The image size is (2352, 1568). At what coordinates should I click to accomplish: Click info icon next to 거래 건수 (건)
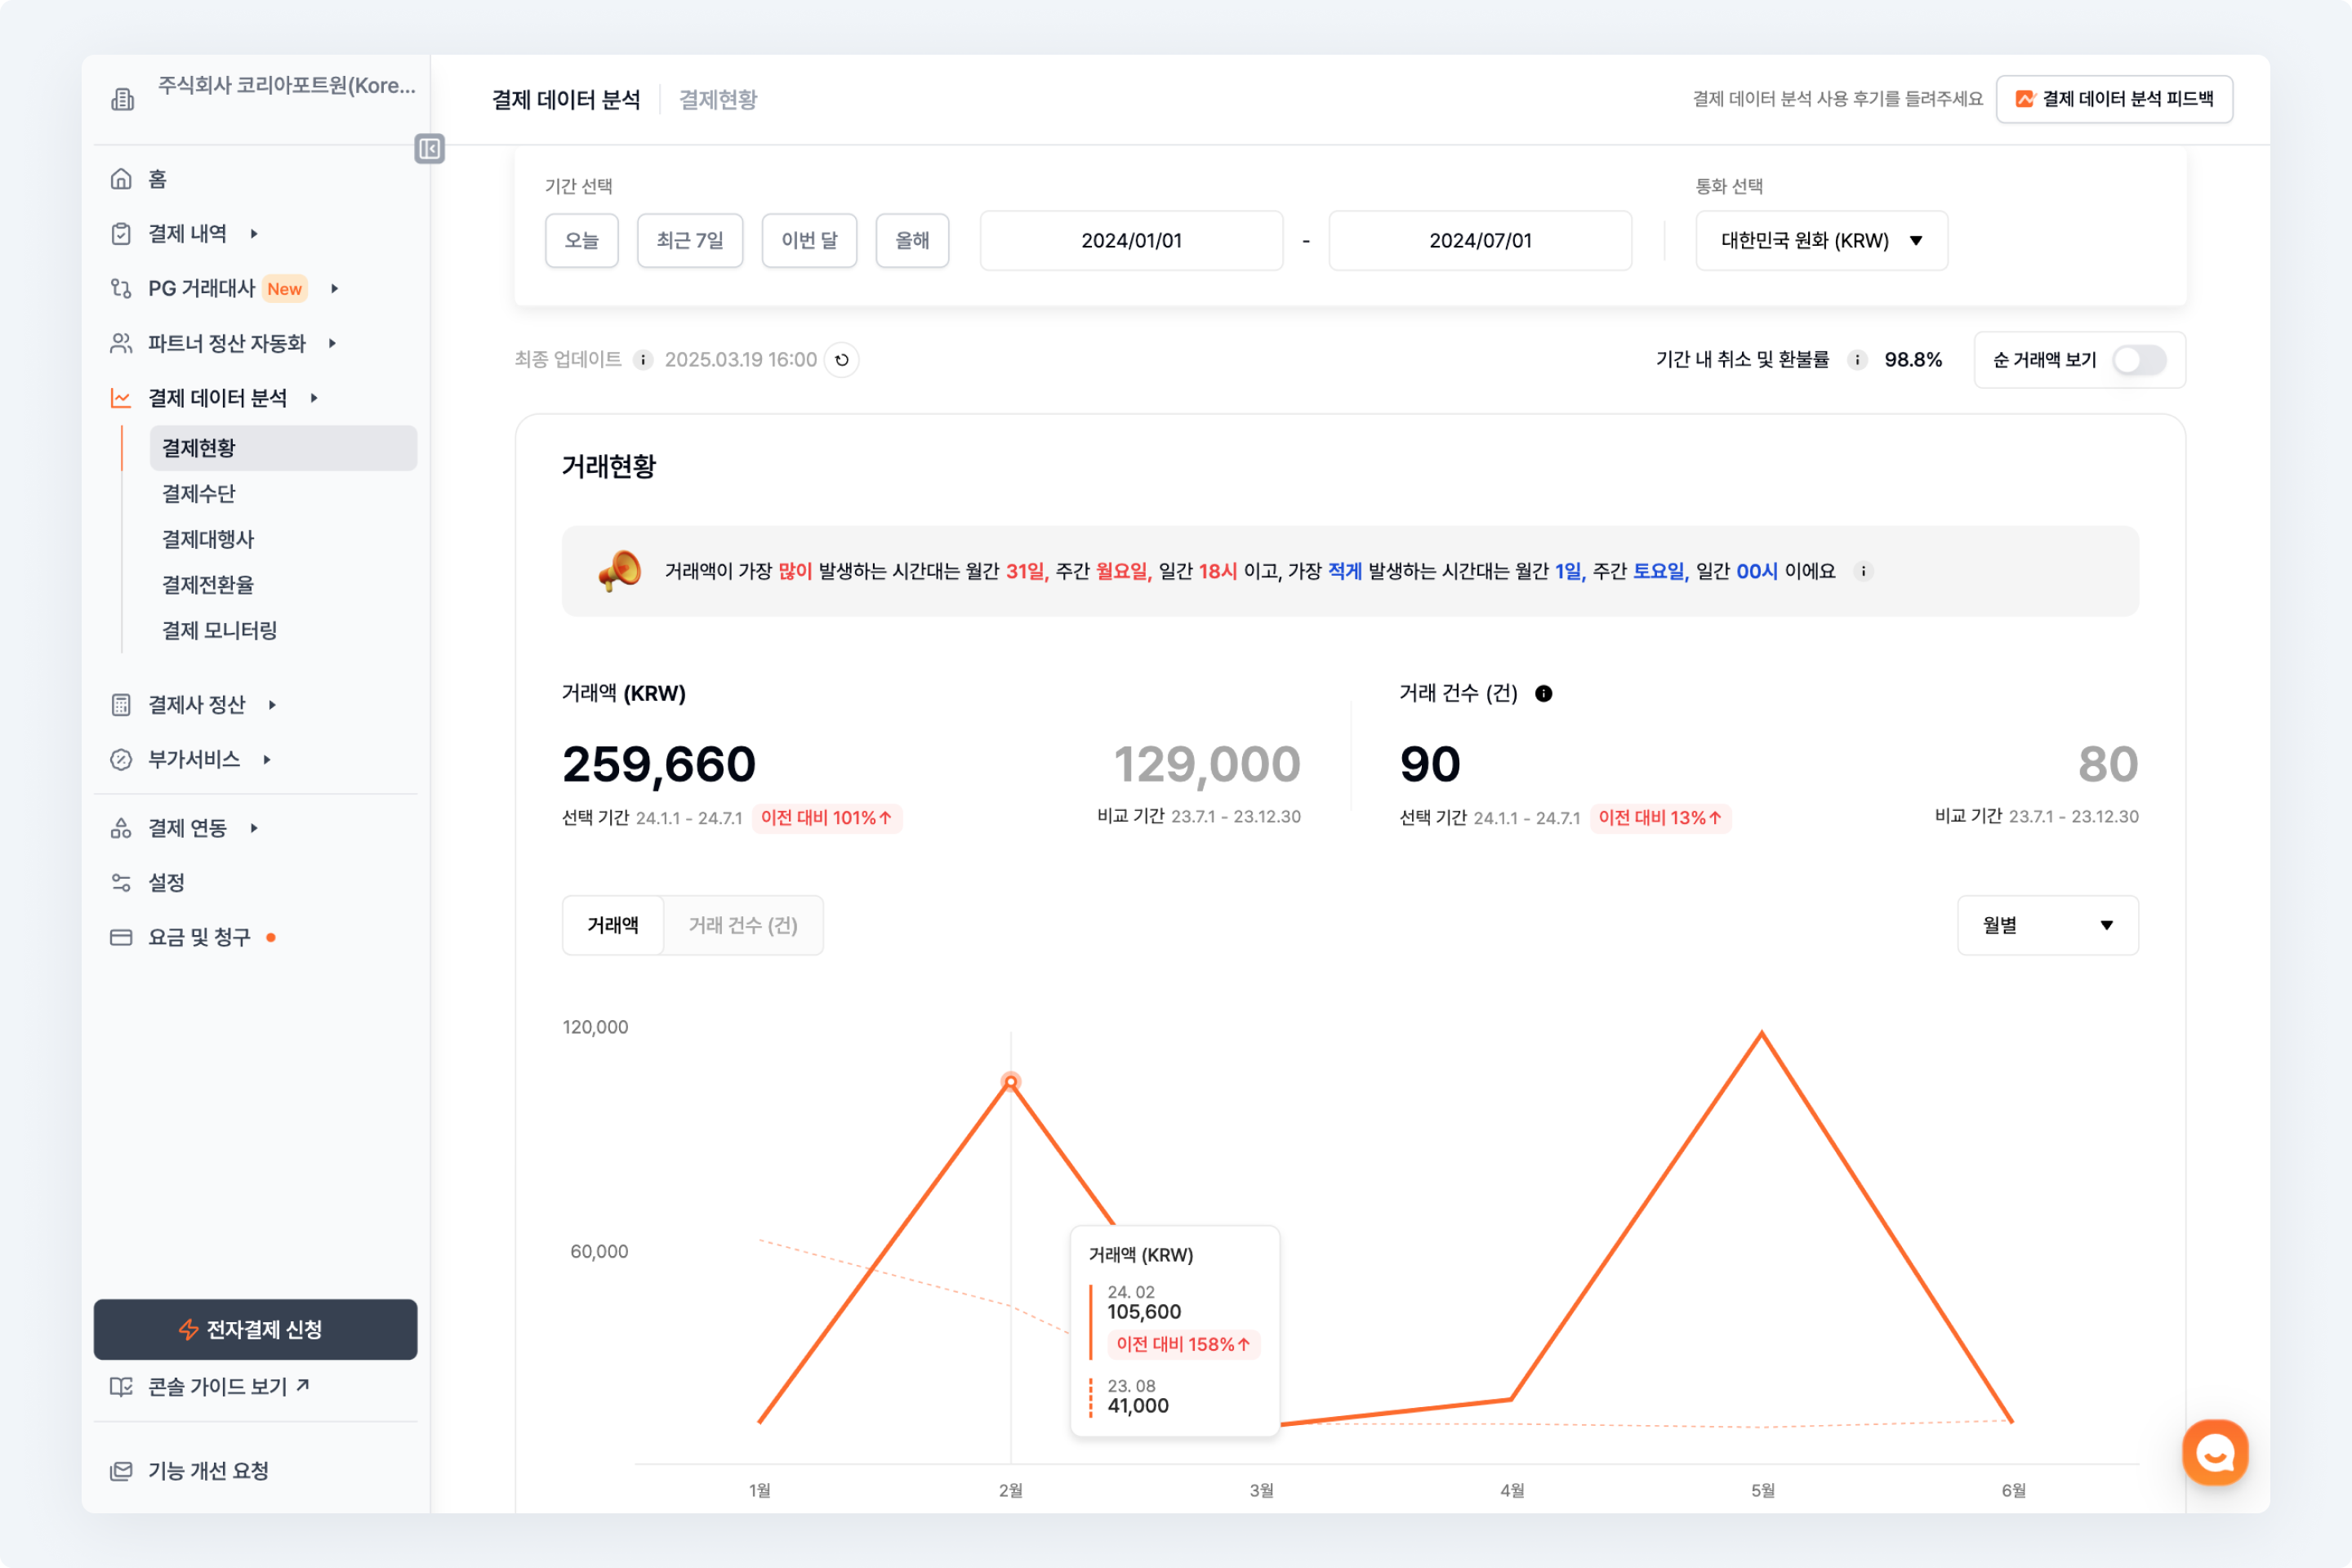coord(1544,694)
